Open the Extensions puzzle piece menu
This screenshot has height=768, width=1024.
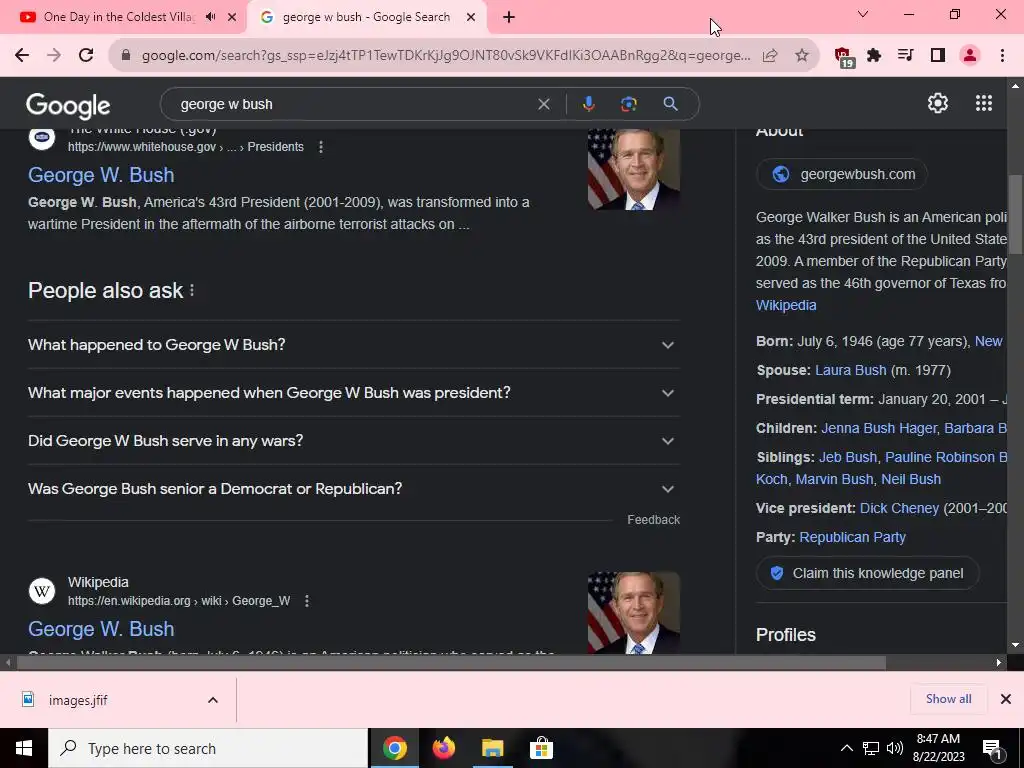874,56
